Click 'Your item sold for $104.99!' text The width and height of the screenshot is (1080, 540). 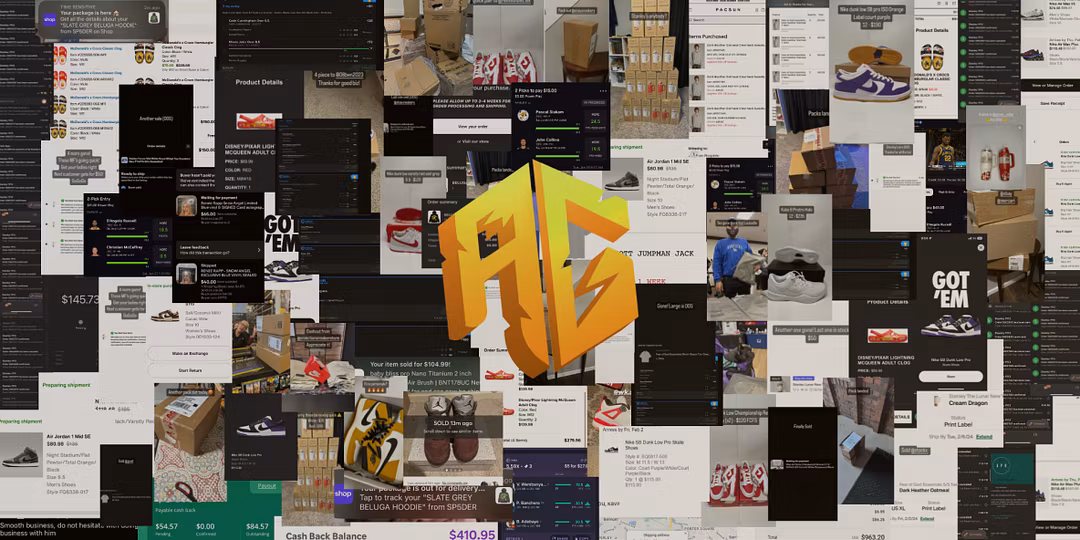click(x=410, y=364)
